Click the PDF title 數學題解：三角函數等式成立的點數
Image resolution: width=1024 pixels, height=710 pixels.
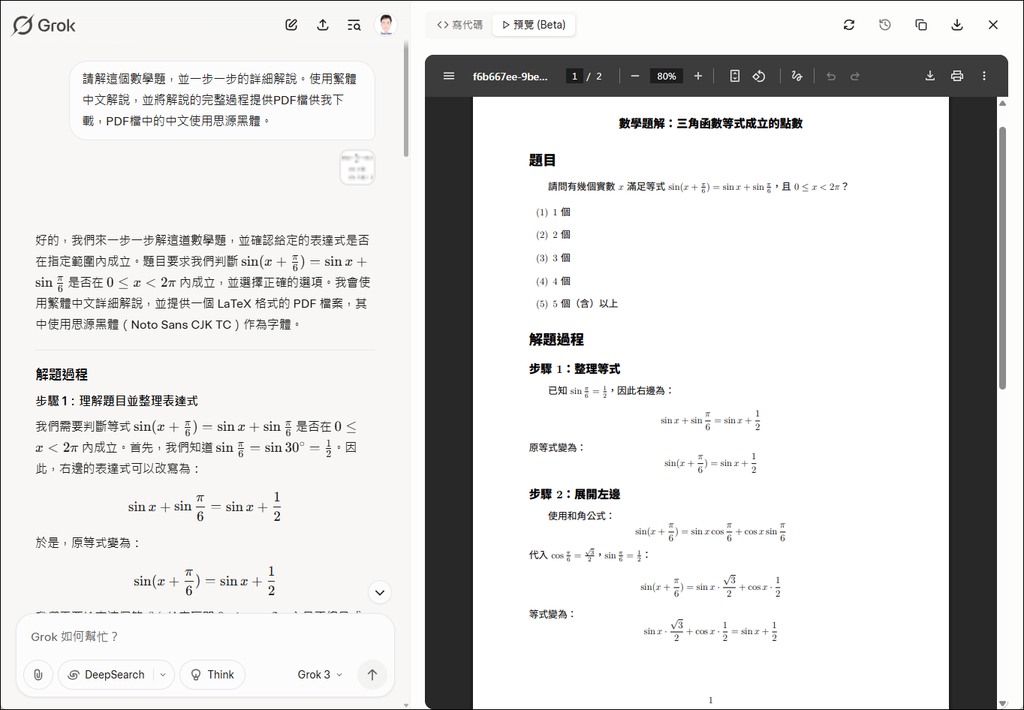pos(711,123)
